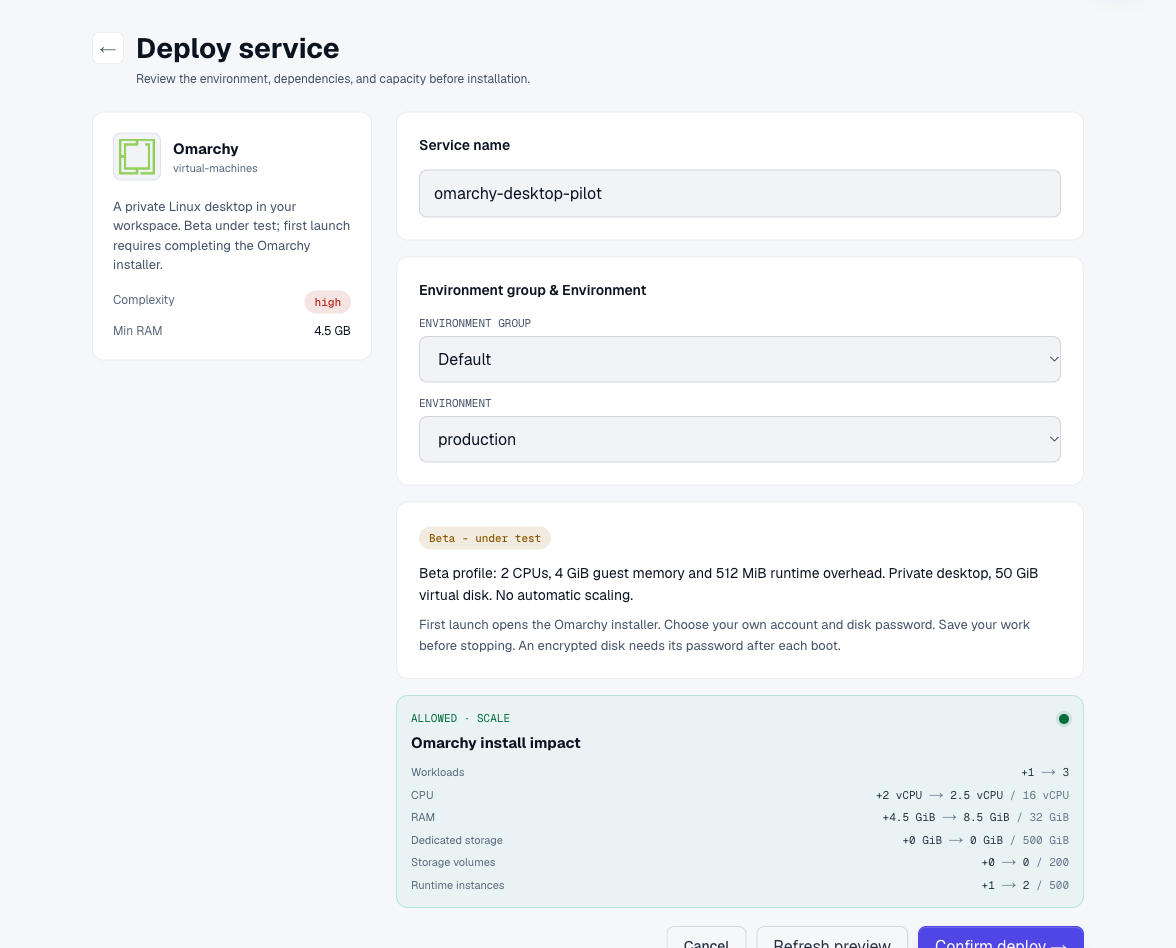
Task: Click the Omarchy green logo icon
Action: point(137,157)
